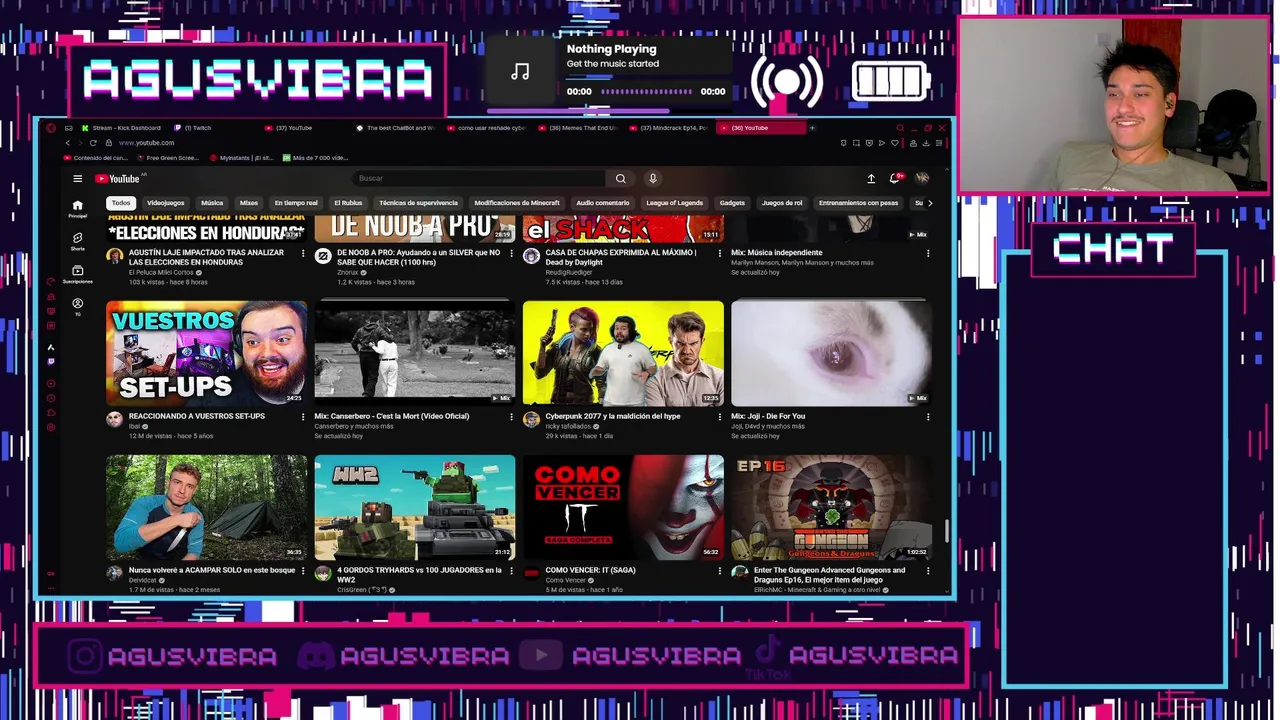Open Ibai channel link
The image size is (1280, 720).
coord(134,426)
